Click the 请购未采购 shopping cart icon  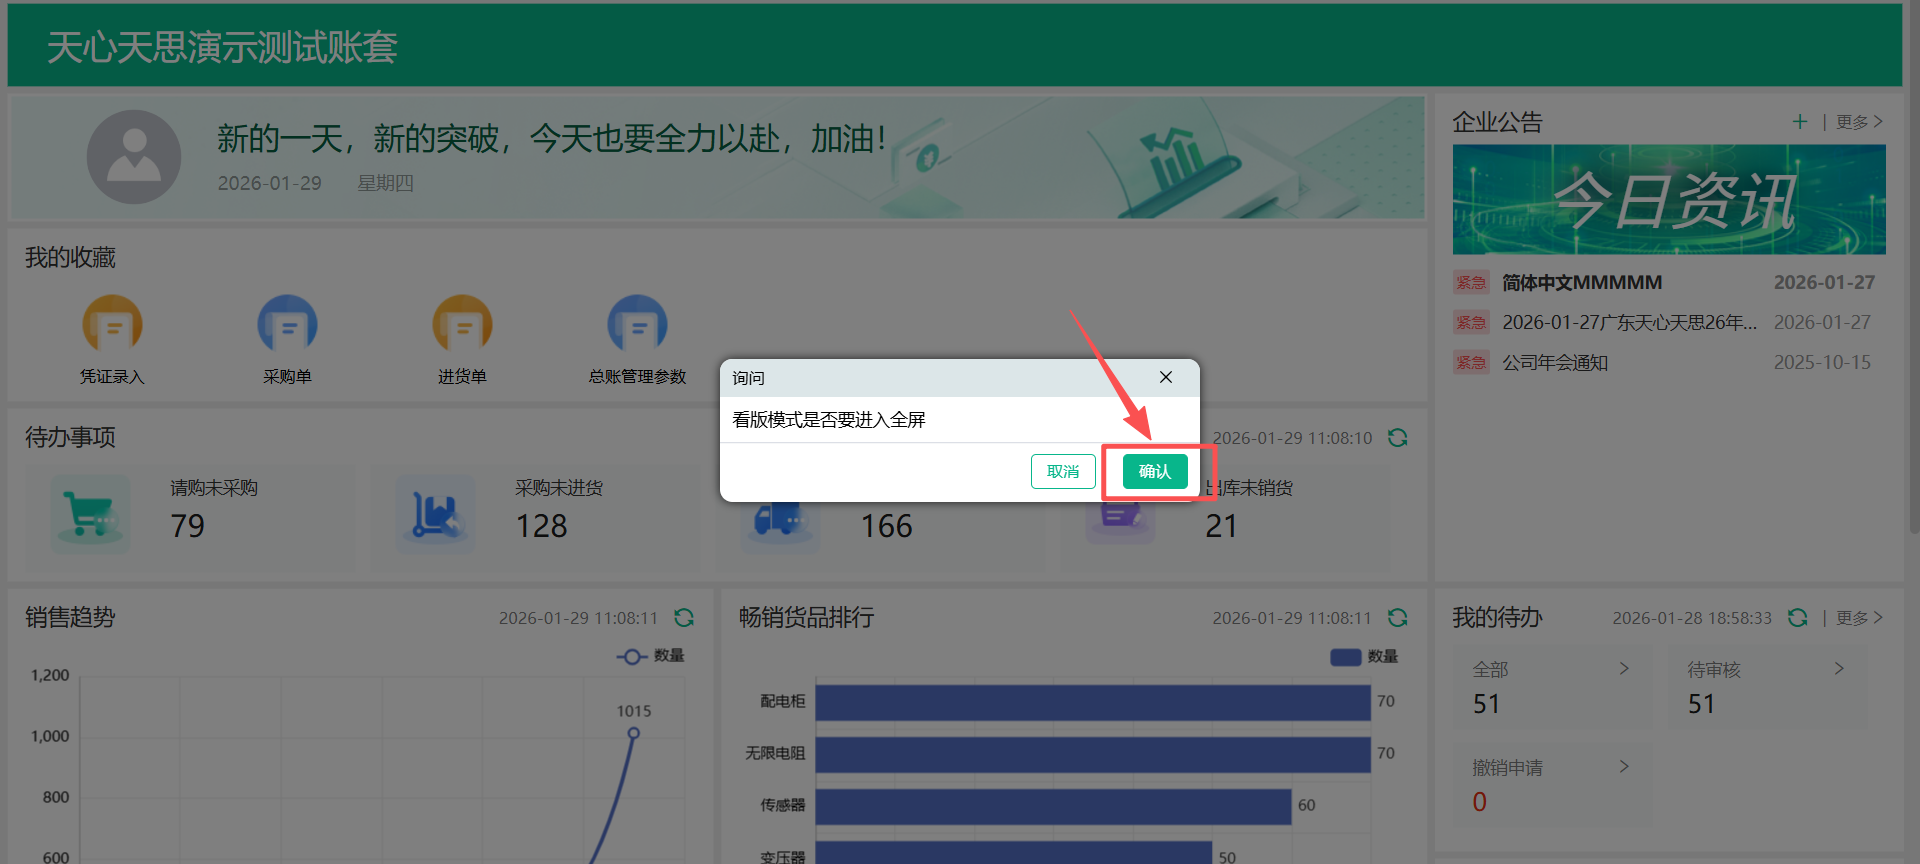[91, 513]
